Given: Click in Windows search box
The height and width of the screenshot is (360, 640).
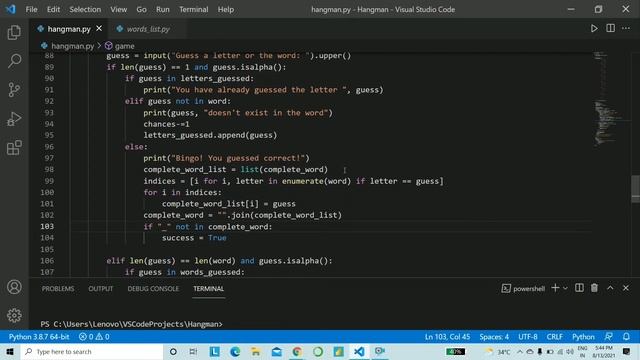Looking at the screenshot, I should tap(92, 351).
